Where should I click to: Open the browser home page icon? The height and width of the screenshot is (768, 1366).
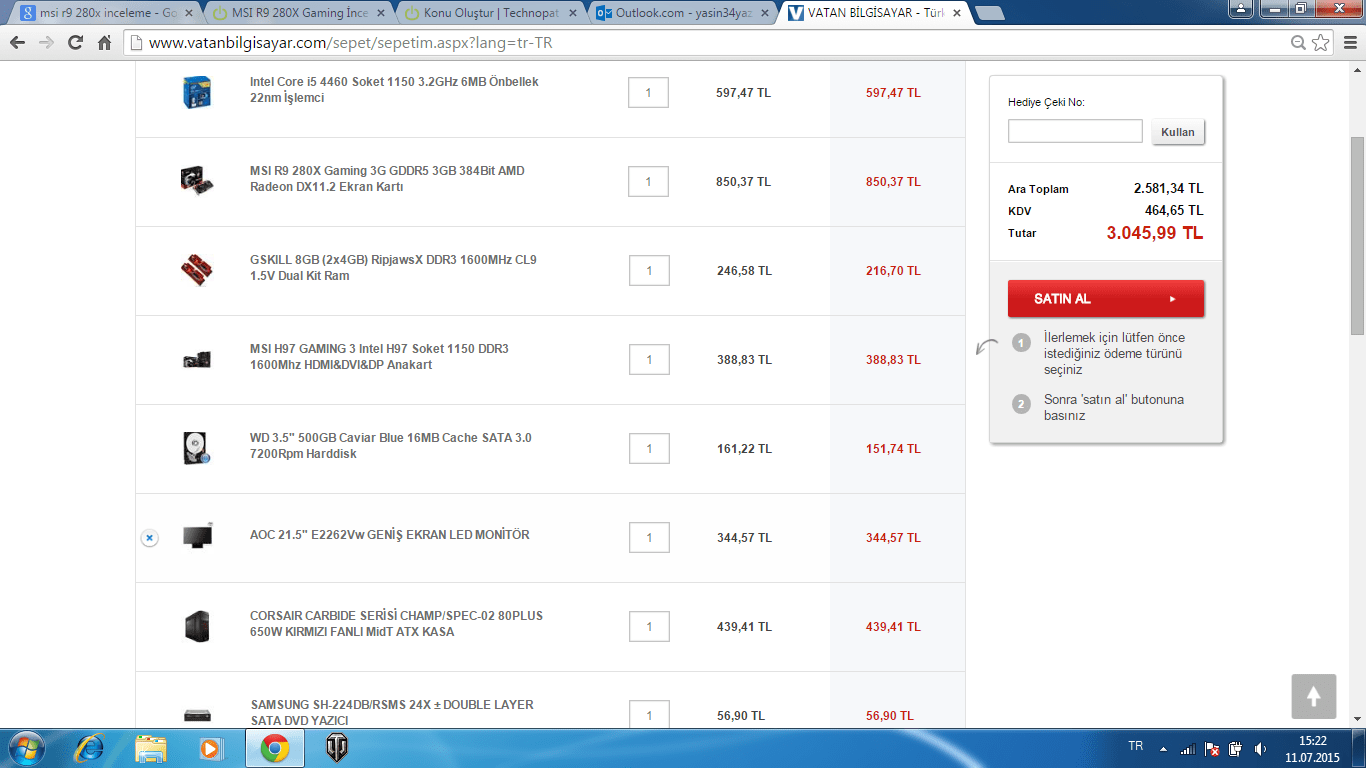(x=104, y=43)
